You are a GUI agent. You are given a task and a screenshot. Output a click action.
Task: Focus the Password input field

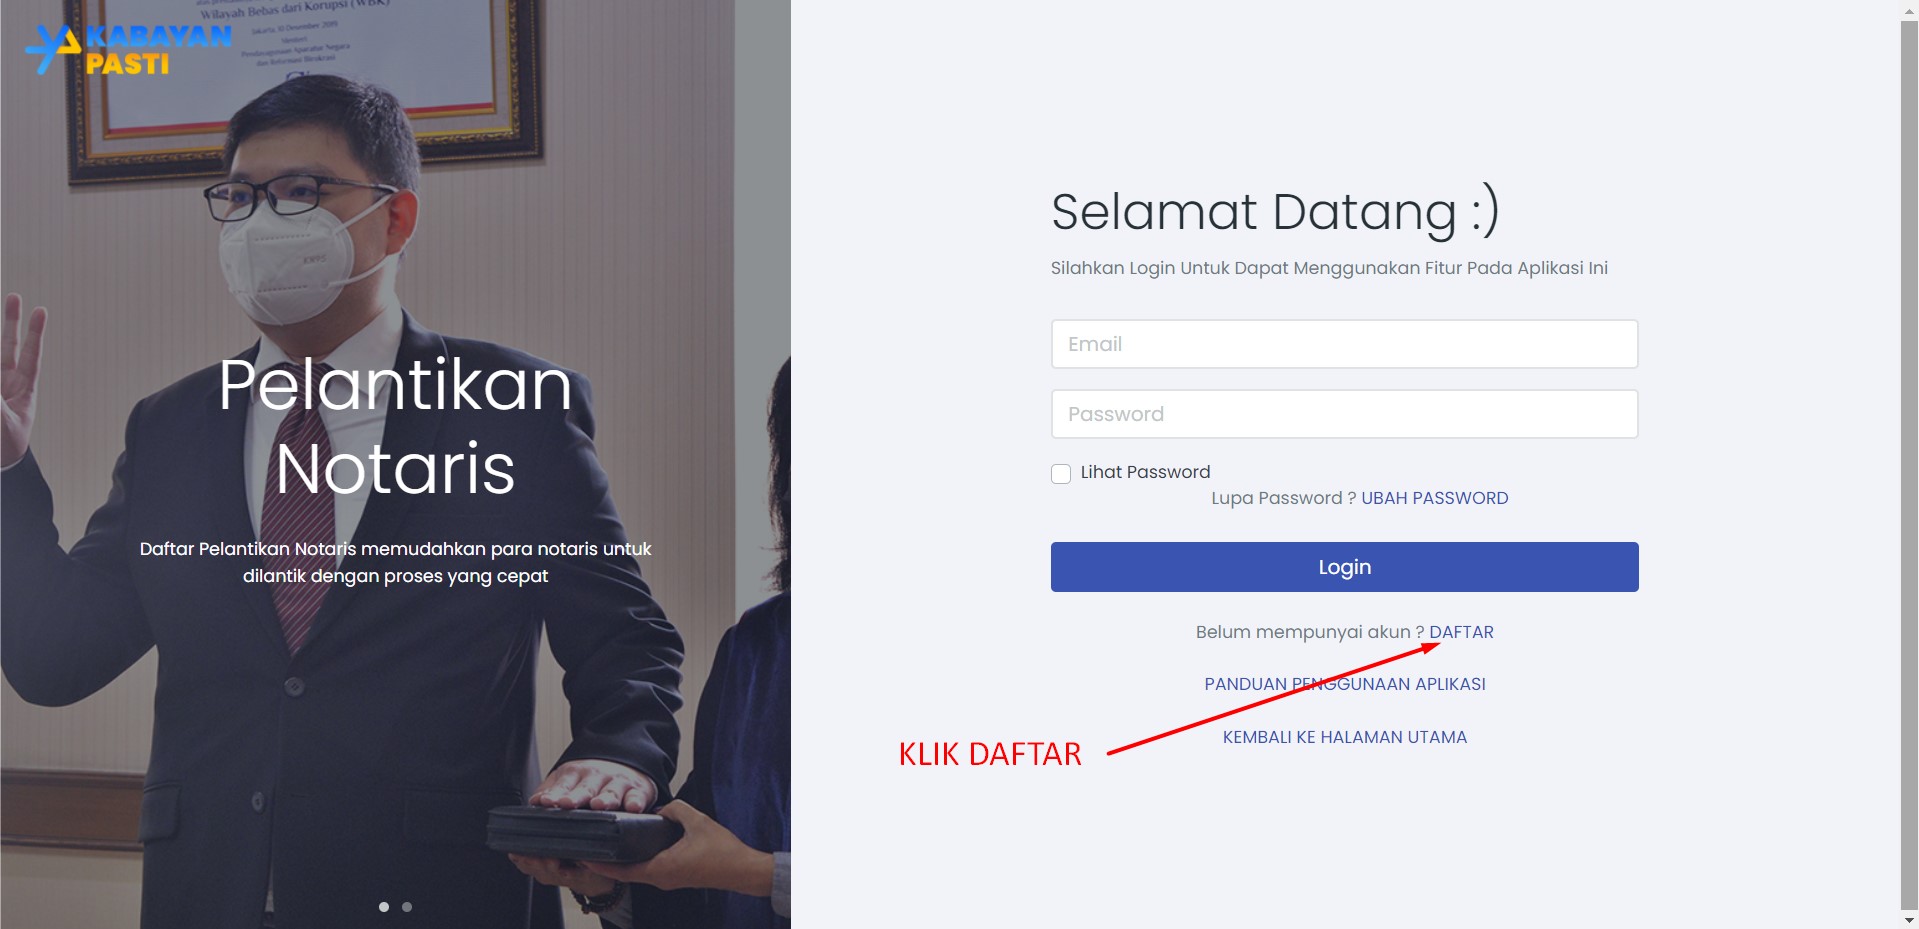(x=1344, y=414)
